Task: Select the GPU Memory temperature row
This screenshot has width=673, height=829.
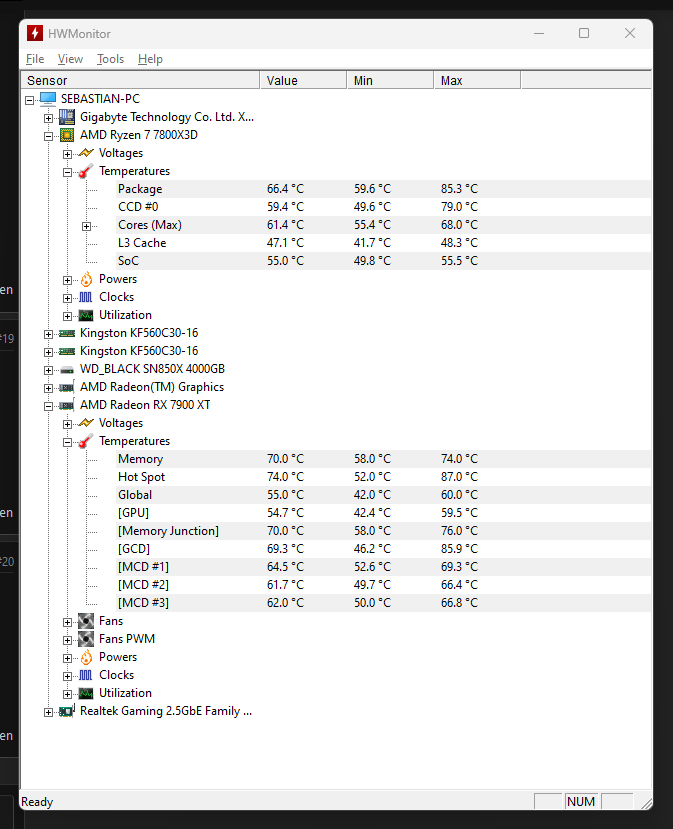Action: point(384,459)
